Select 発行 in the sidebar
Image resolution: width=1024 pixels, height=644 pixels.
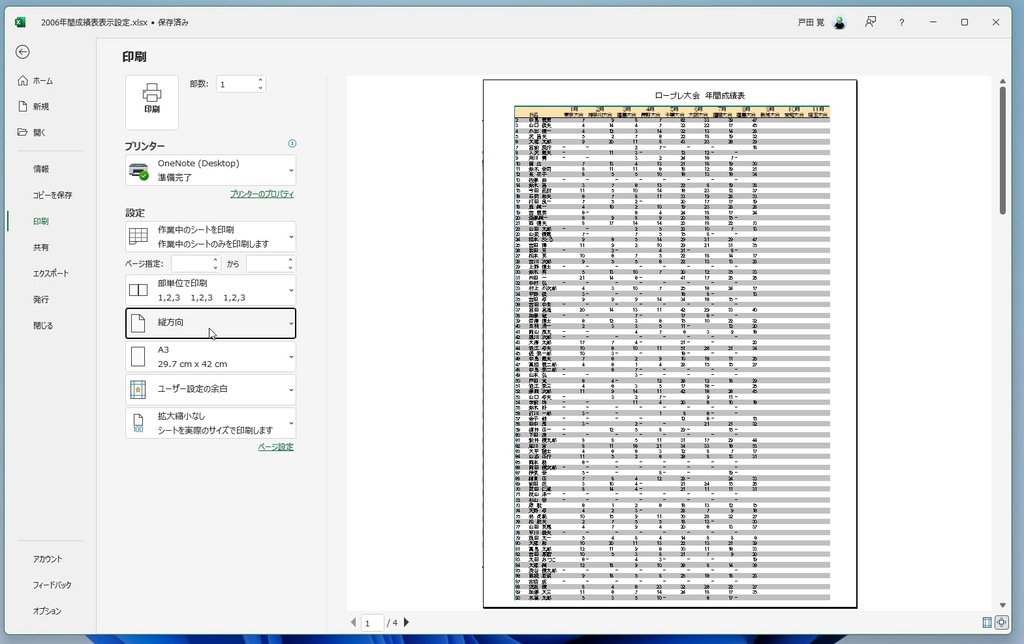pyautogui.click(x=41, y=300)
